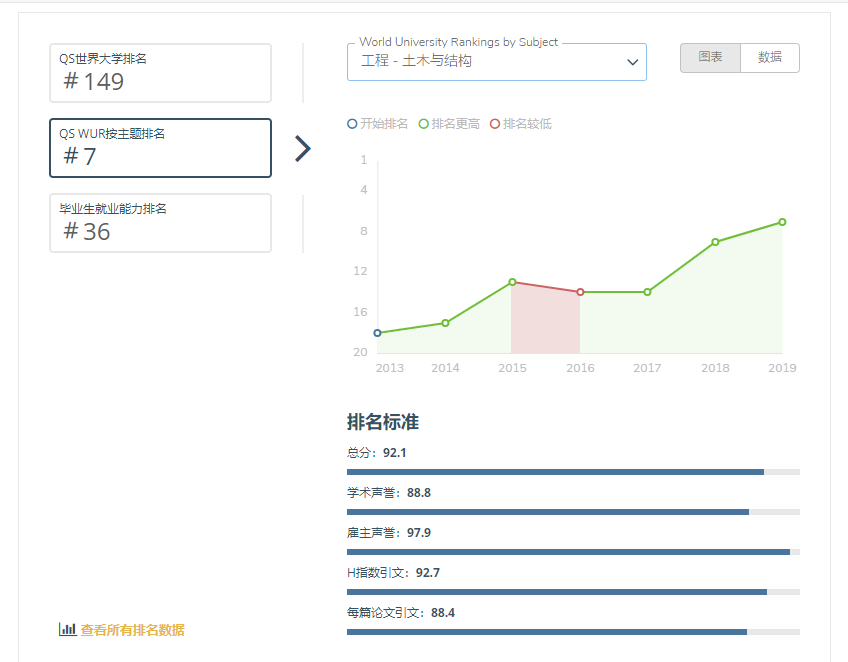Select the QS世界大学排名 #149 card
The image size is (848, 662).
tap(160, 73)
